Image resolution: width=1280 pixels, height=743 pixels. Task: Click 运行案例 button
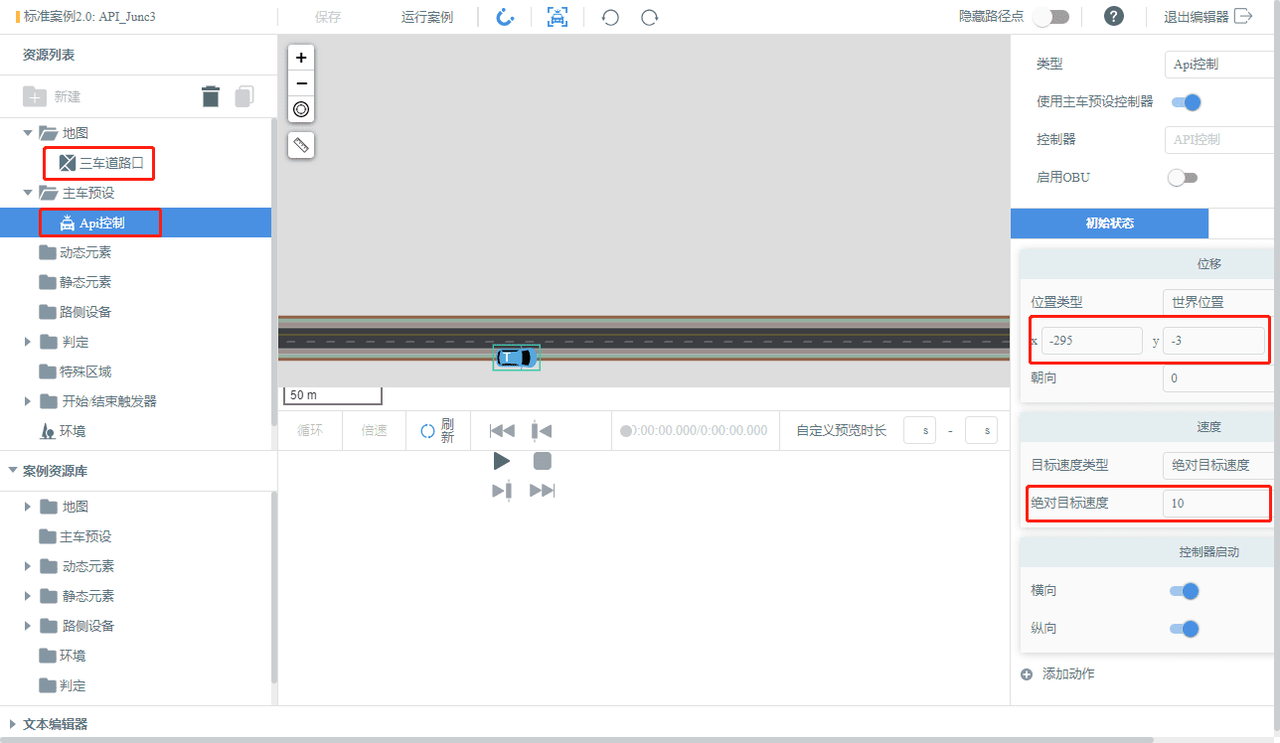(x=427, y=17)
